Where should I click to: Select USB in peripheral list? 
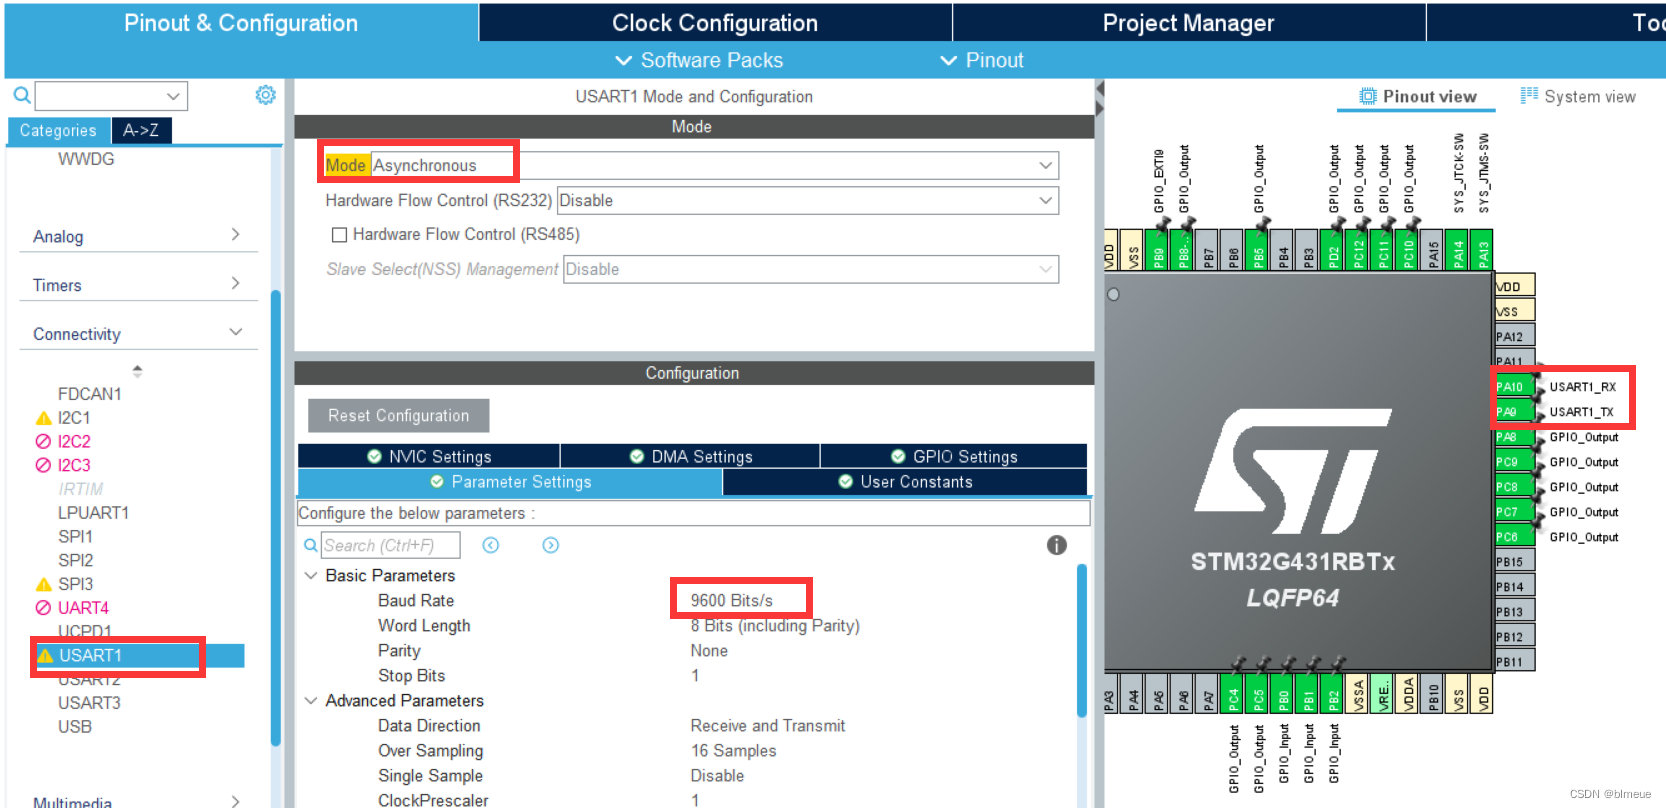pos(75,727)
